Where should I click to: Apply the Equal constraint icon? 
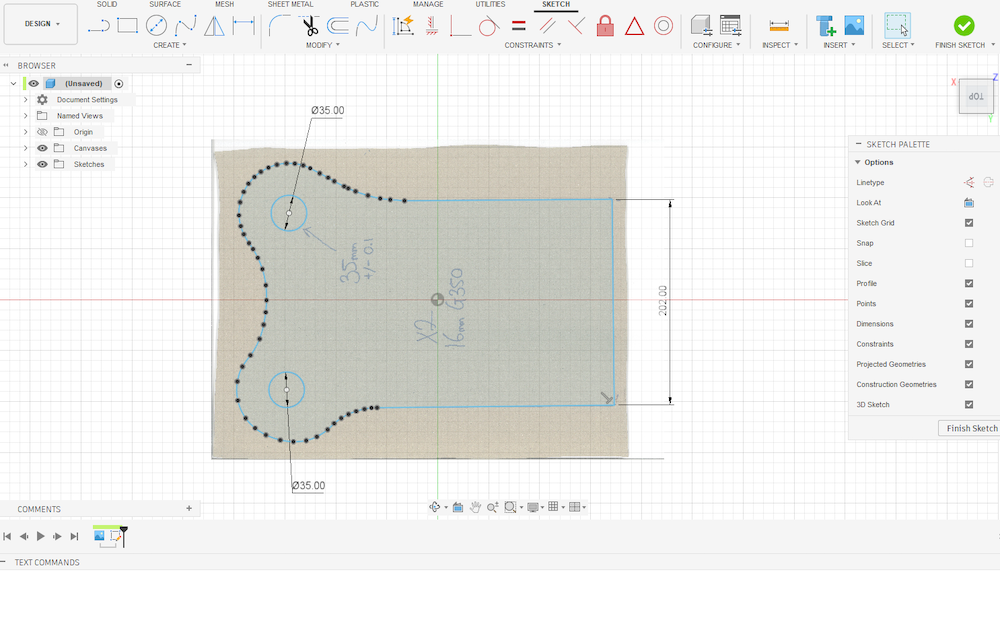[518, 26]
